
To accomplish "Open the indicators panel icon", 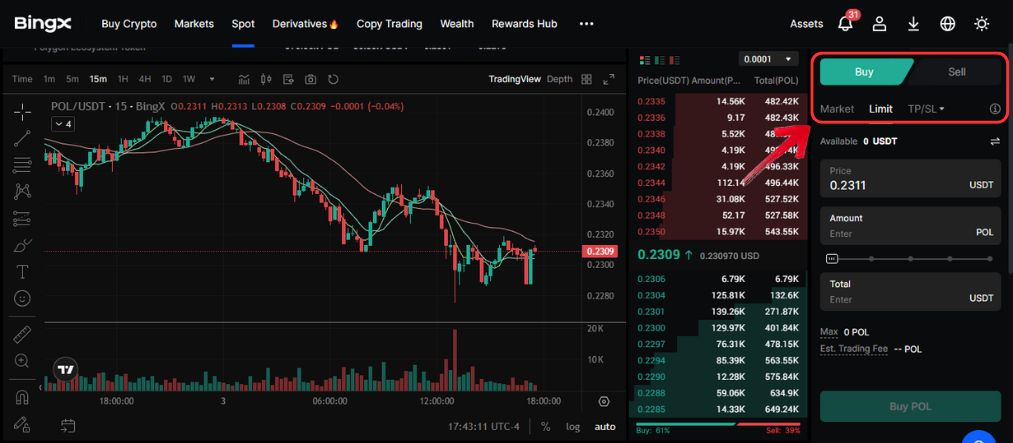I will [244, 79].
